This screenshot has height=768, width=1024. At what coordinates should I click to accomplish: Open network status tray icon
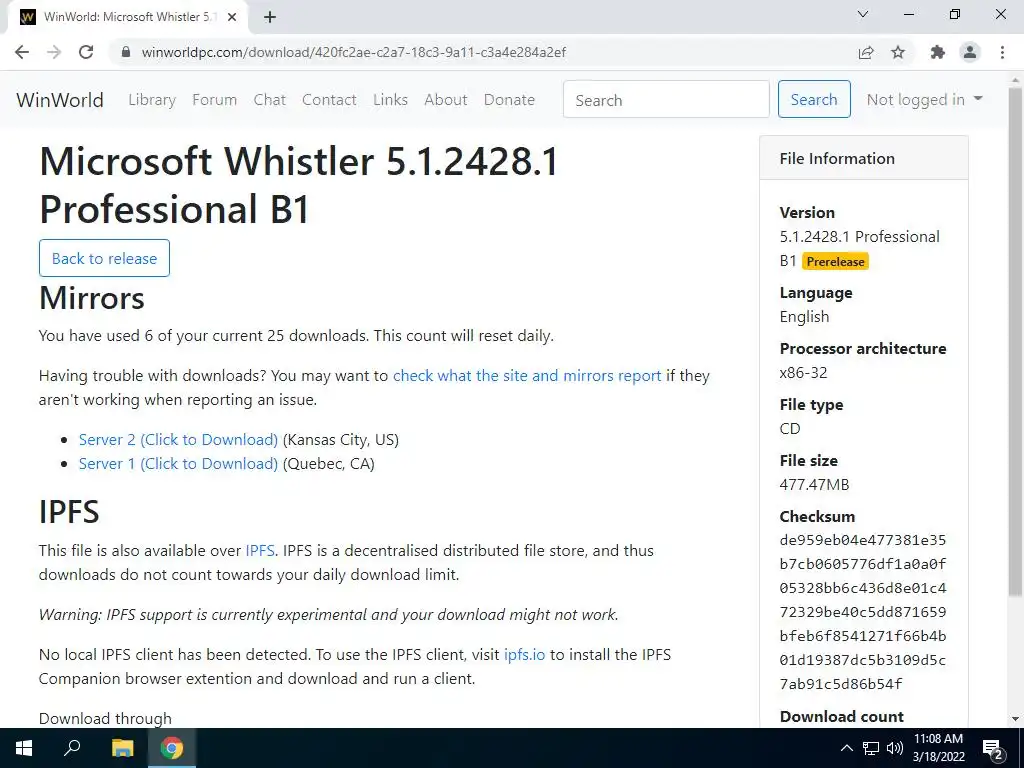(x=871, y=748)
